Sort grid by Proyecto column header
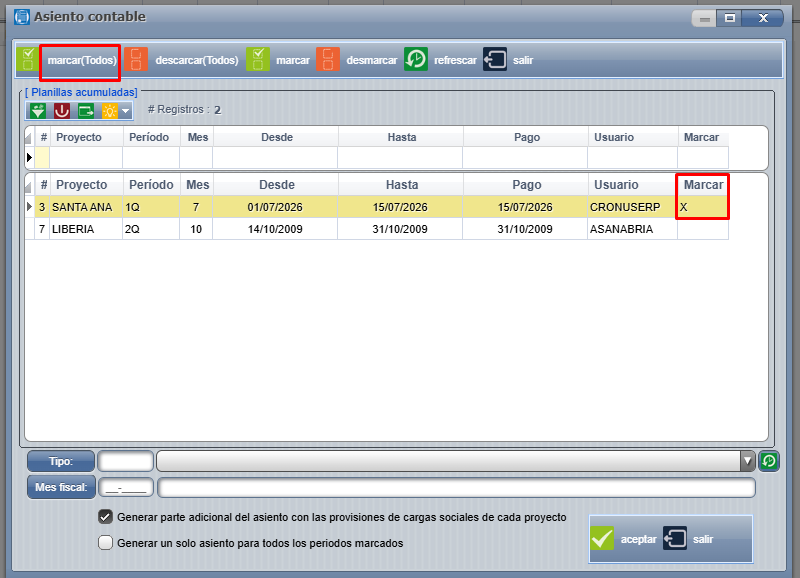The width and height of the screenshot is (800, 578). click(82, 185)
